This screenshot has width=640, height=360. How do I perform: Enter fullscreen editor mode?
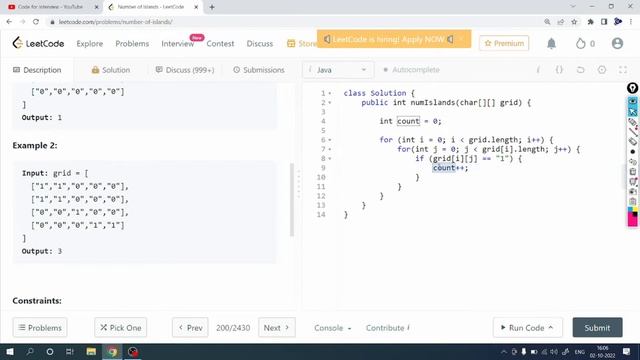click(x=622, y=70)
